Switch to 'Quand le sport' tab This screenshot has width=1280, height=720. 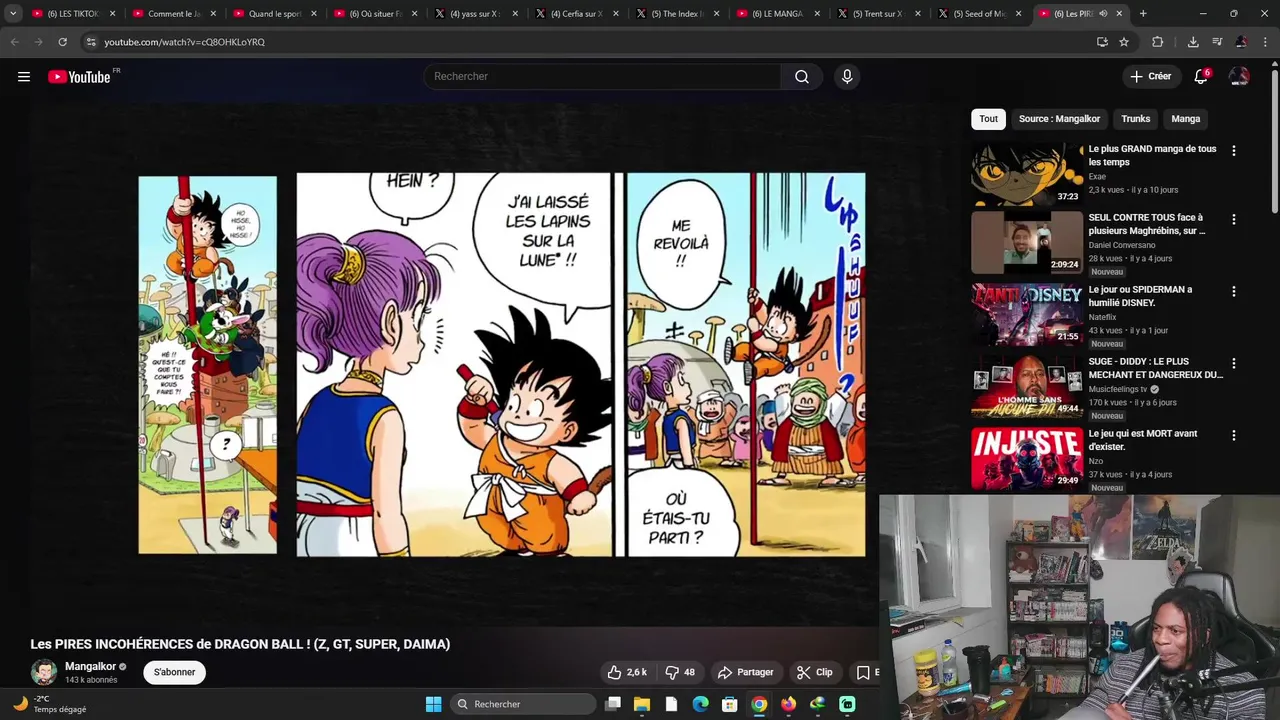pyautogui.click(x=273, y=14)
